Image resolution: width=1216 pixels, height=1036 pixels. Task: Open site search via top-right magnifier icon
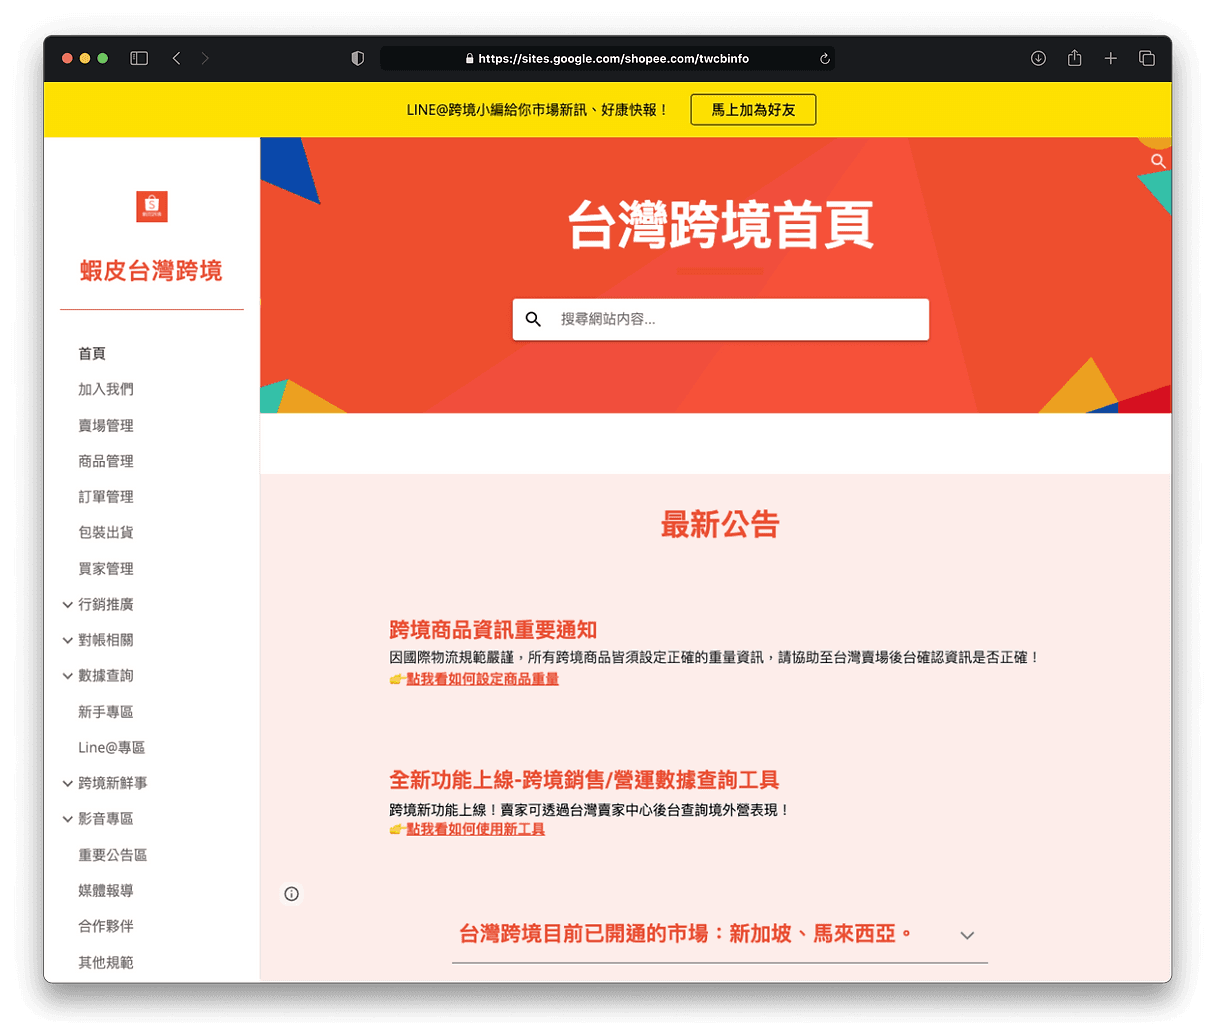pyautogui.click(x=1158, y=161)
